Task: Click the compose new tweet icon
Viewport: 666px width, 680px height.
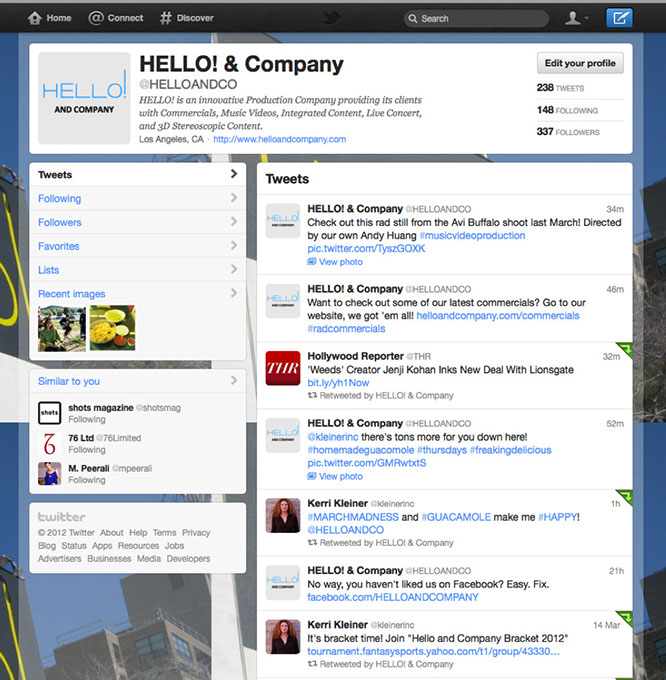Action: pyautogui.click(x=620, y=17)
